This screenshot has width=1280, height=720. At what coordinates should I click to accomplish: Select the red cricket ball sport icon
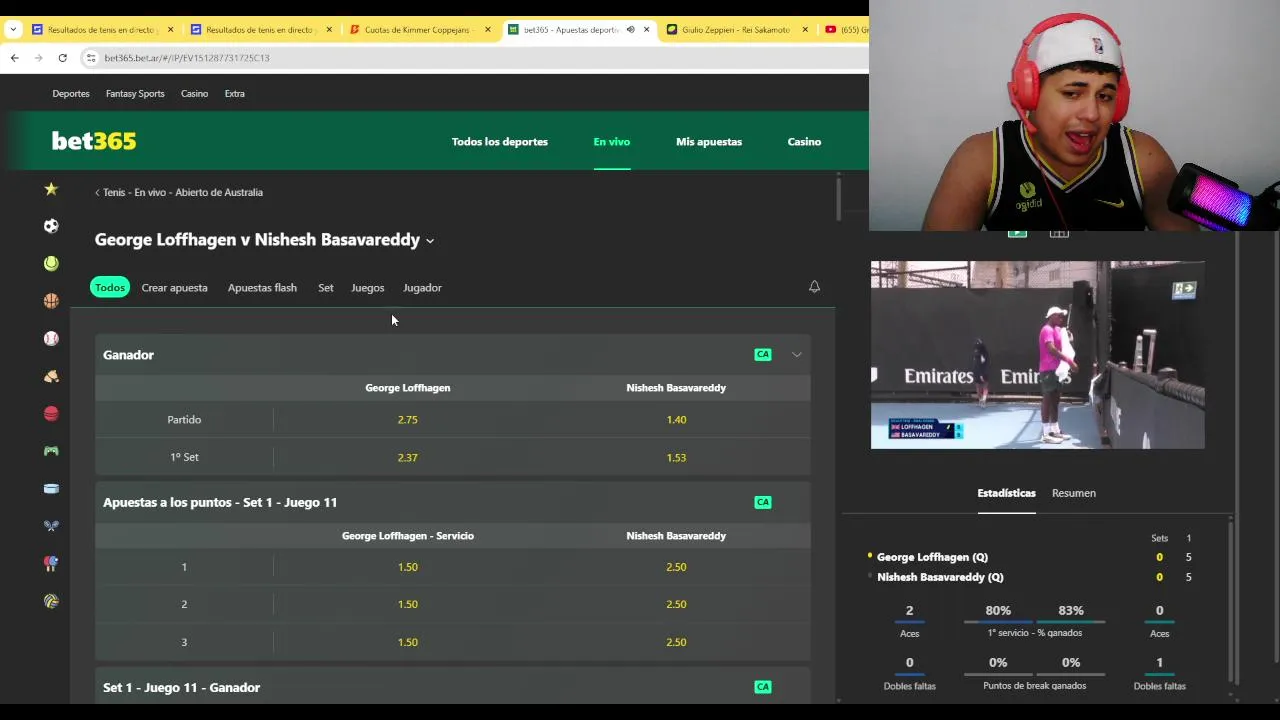(51, 413)
